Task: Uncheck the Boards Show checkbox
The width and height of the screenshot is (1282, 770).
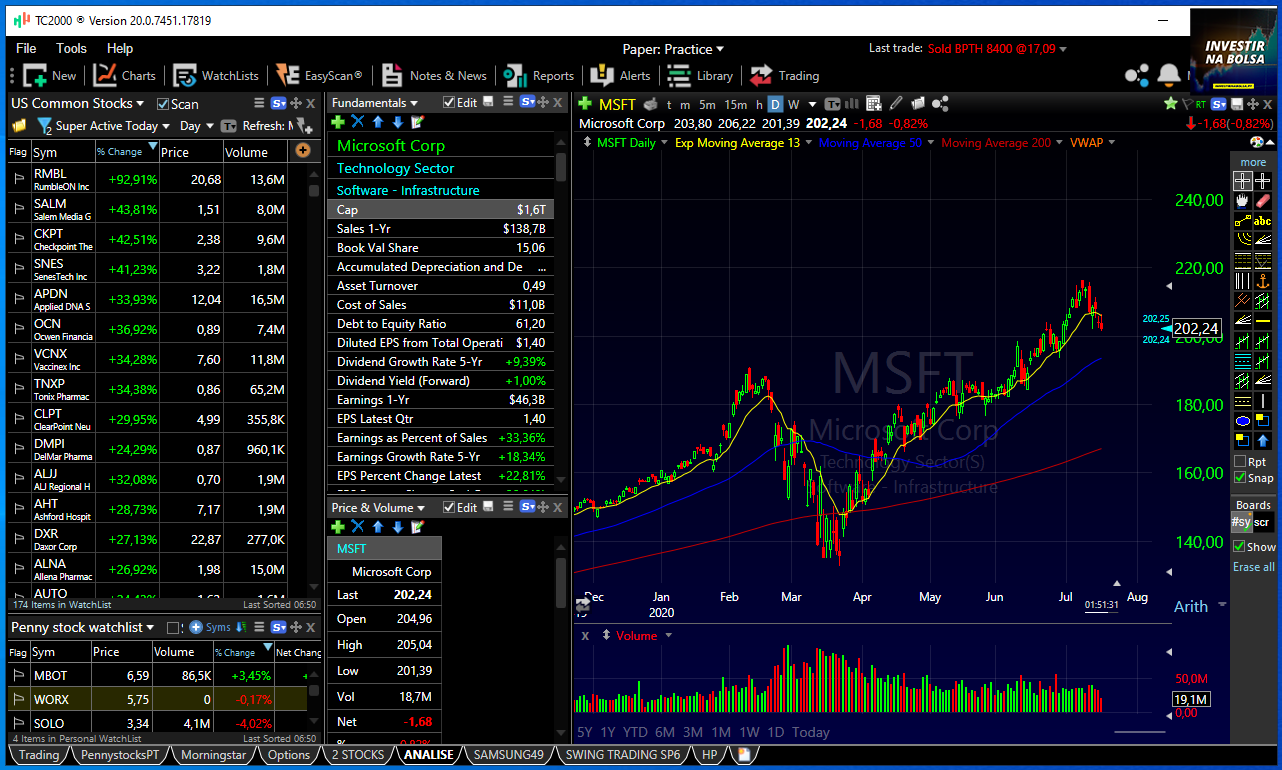Action: click(x=1239, y=547)
